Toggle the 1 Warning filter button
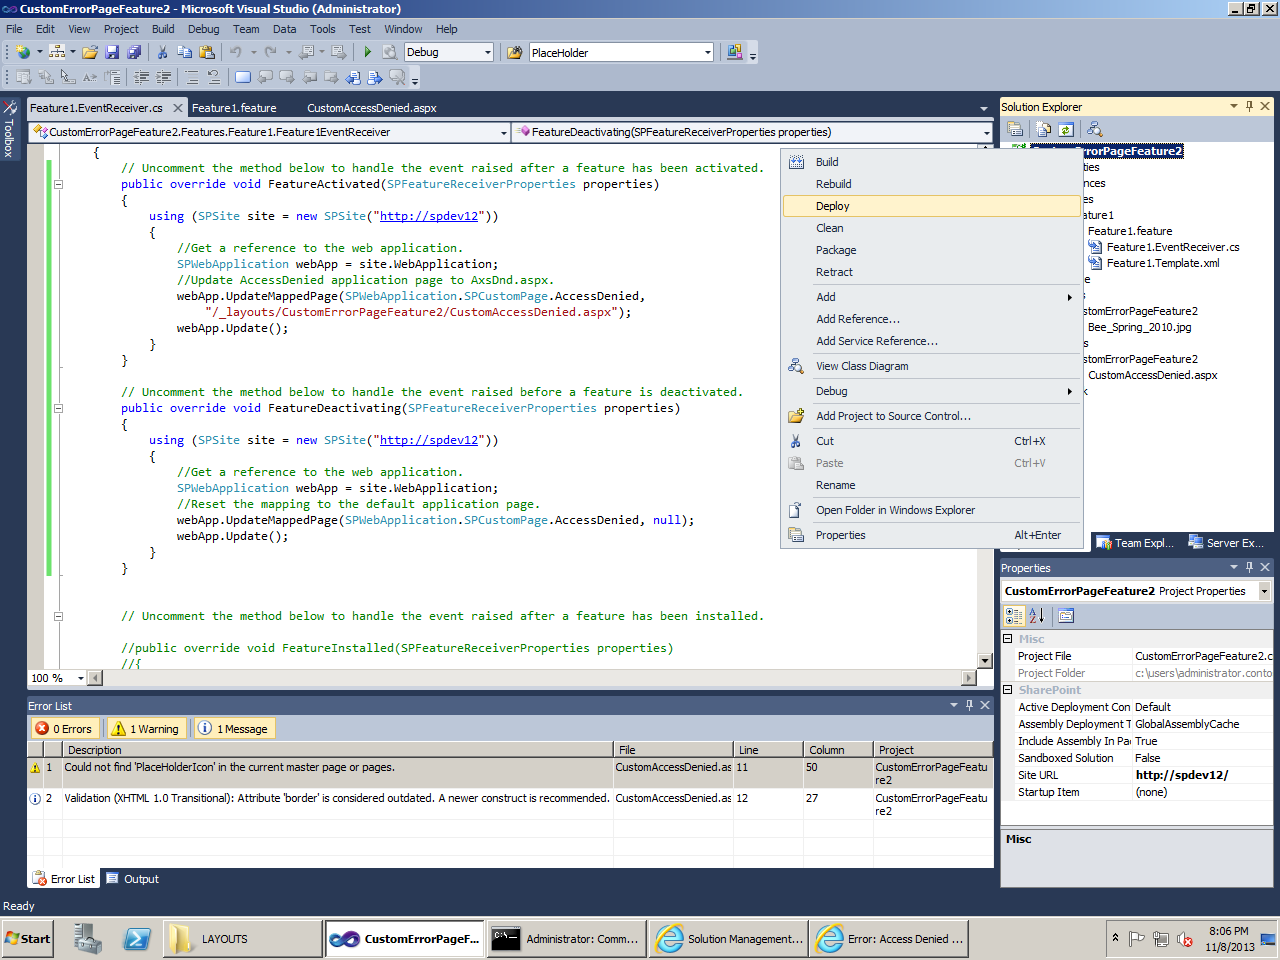This screenshot has height=960, width=1280. pyautogui.click(x=146, y=729)
